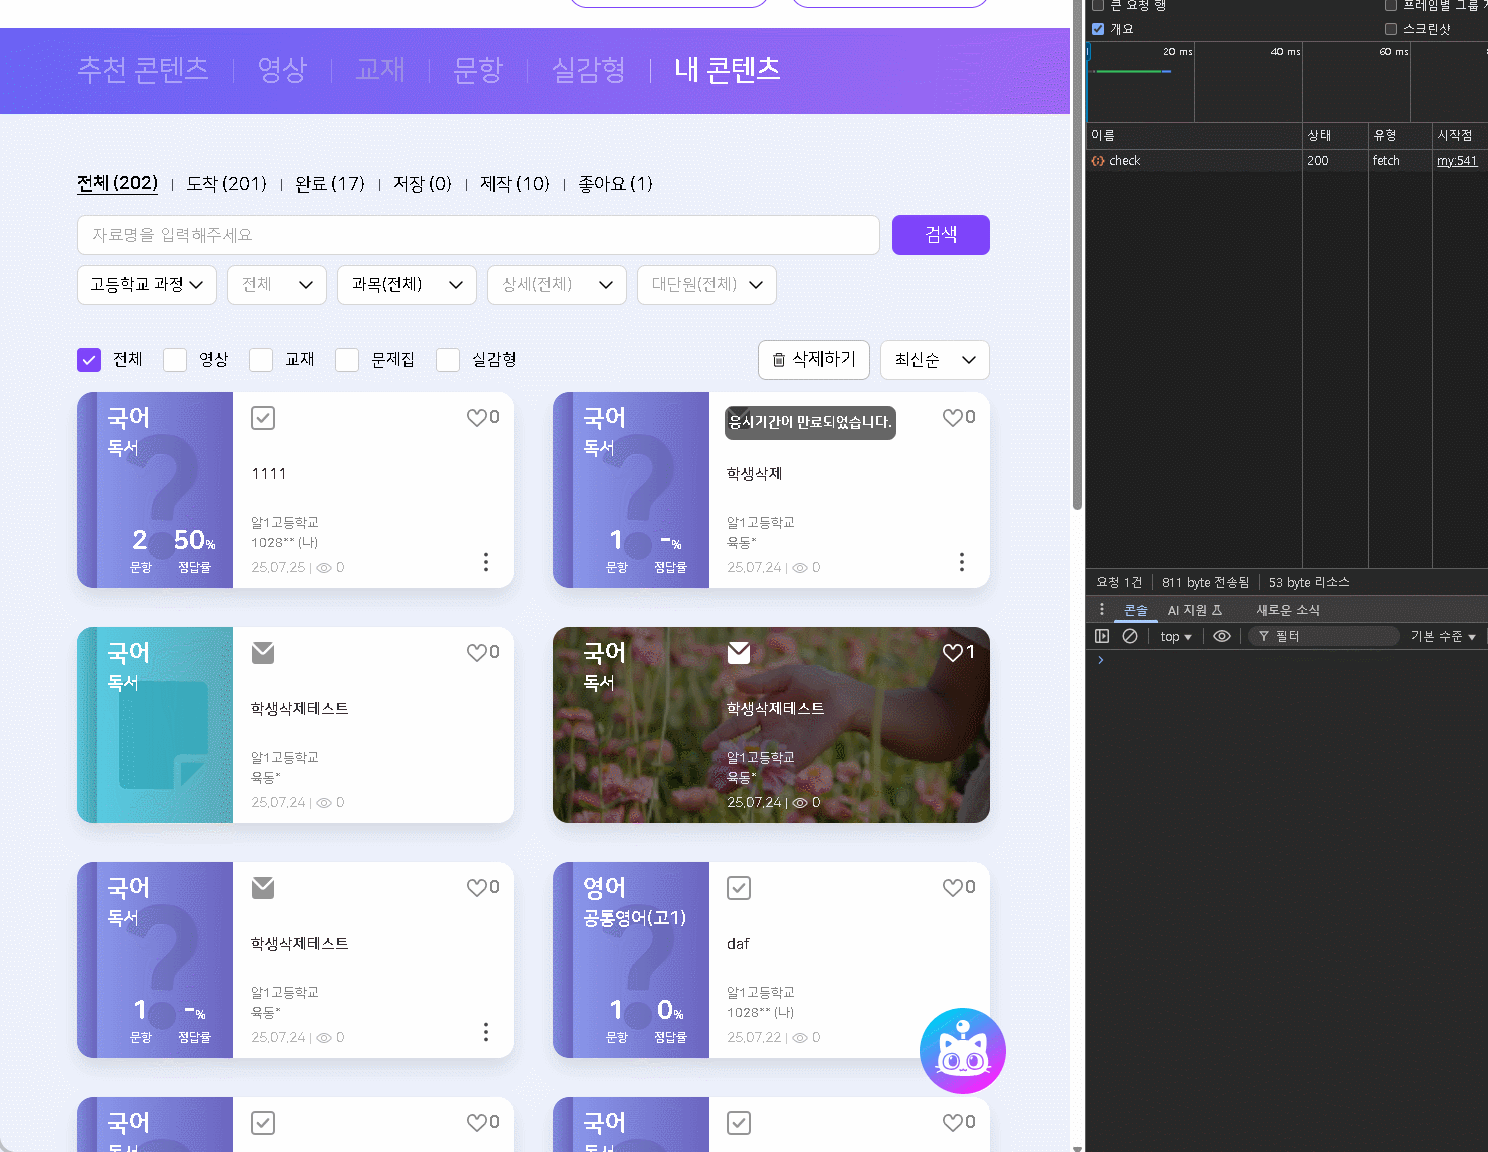Click the chatbot cat mascot icon
Viewport: 1488px width, 1152px height.
click(963, 1051)
